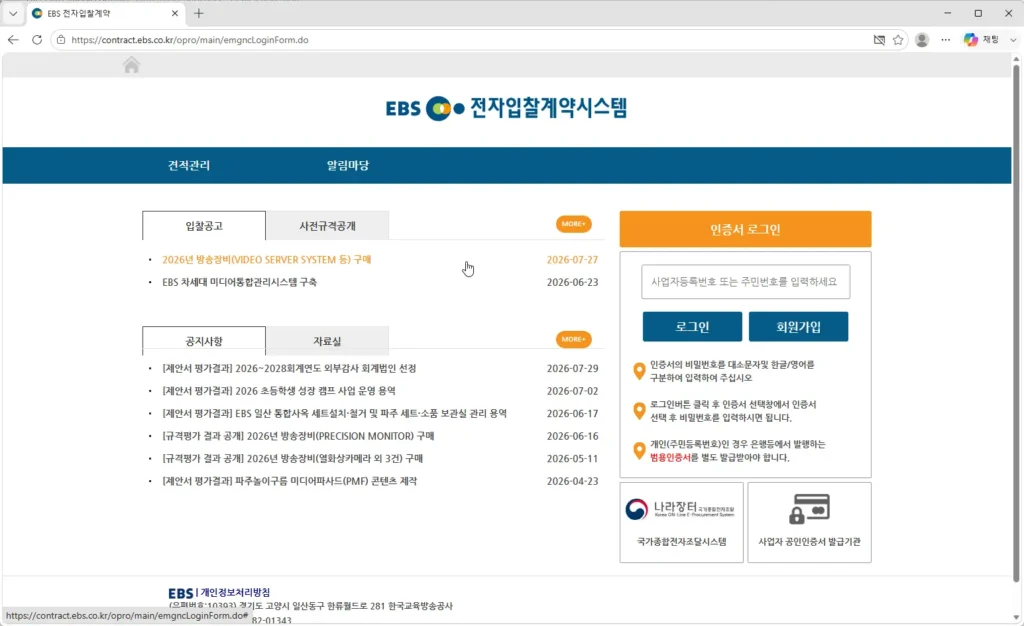Open the 견적관리 menu

click(x=189, y=165)
